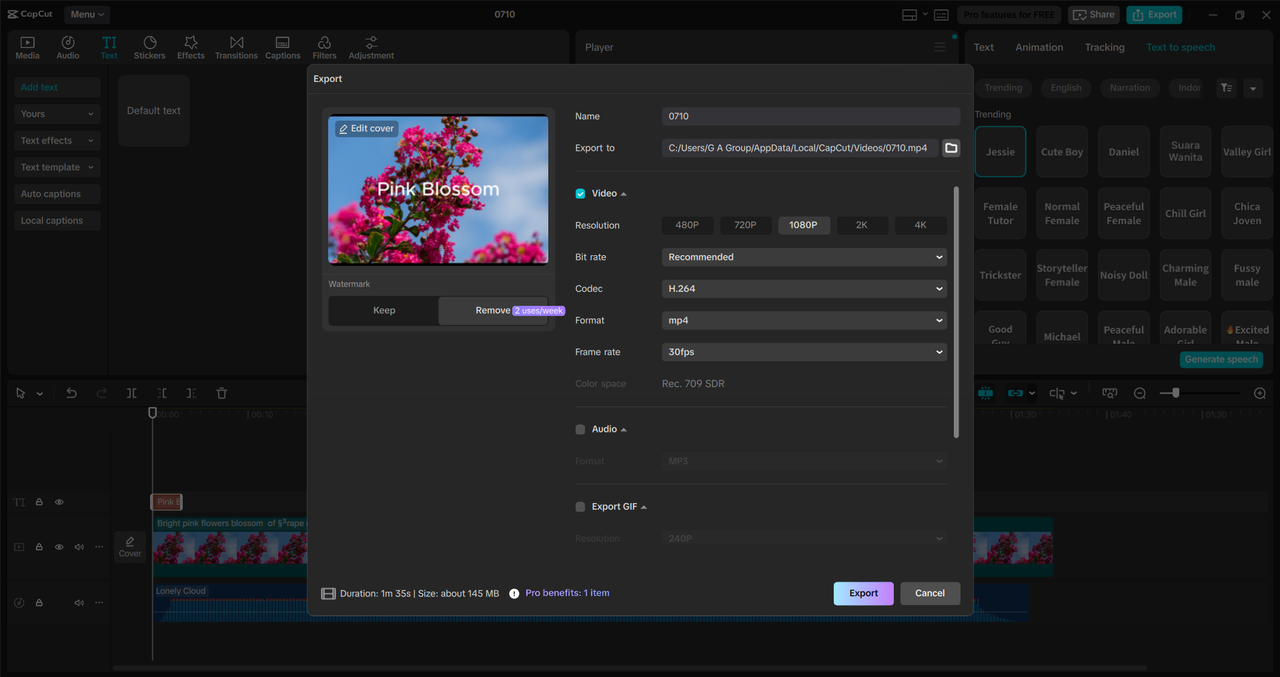Open more options for audio track
1280x677 pixels.
tap(99, 603)
